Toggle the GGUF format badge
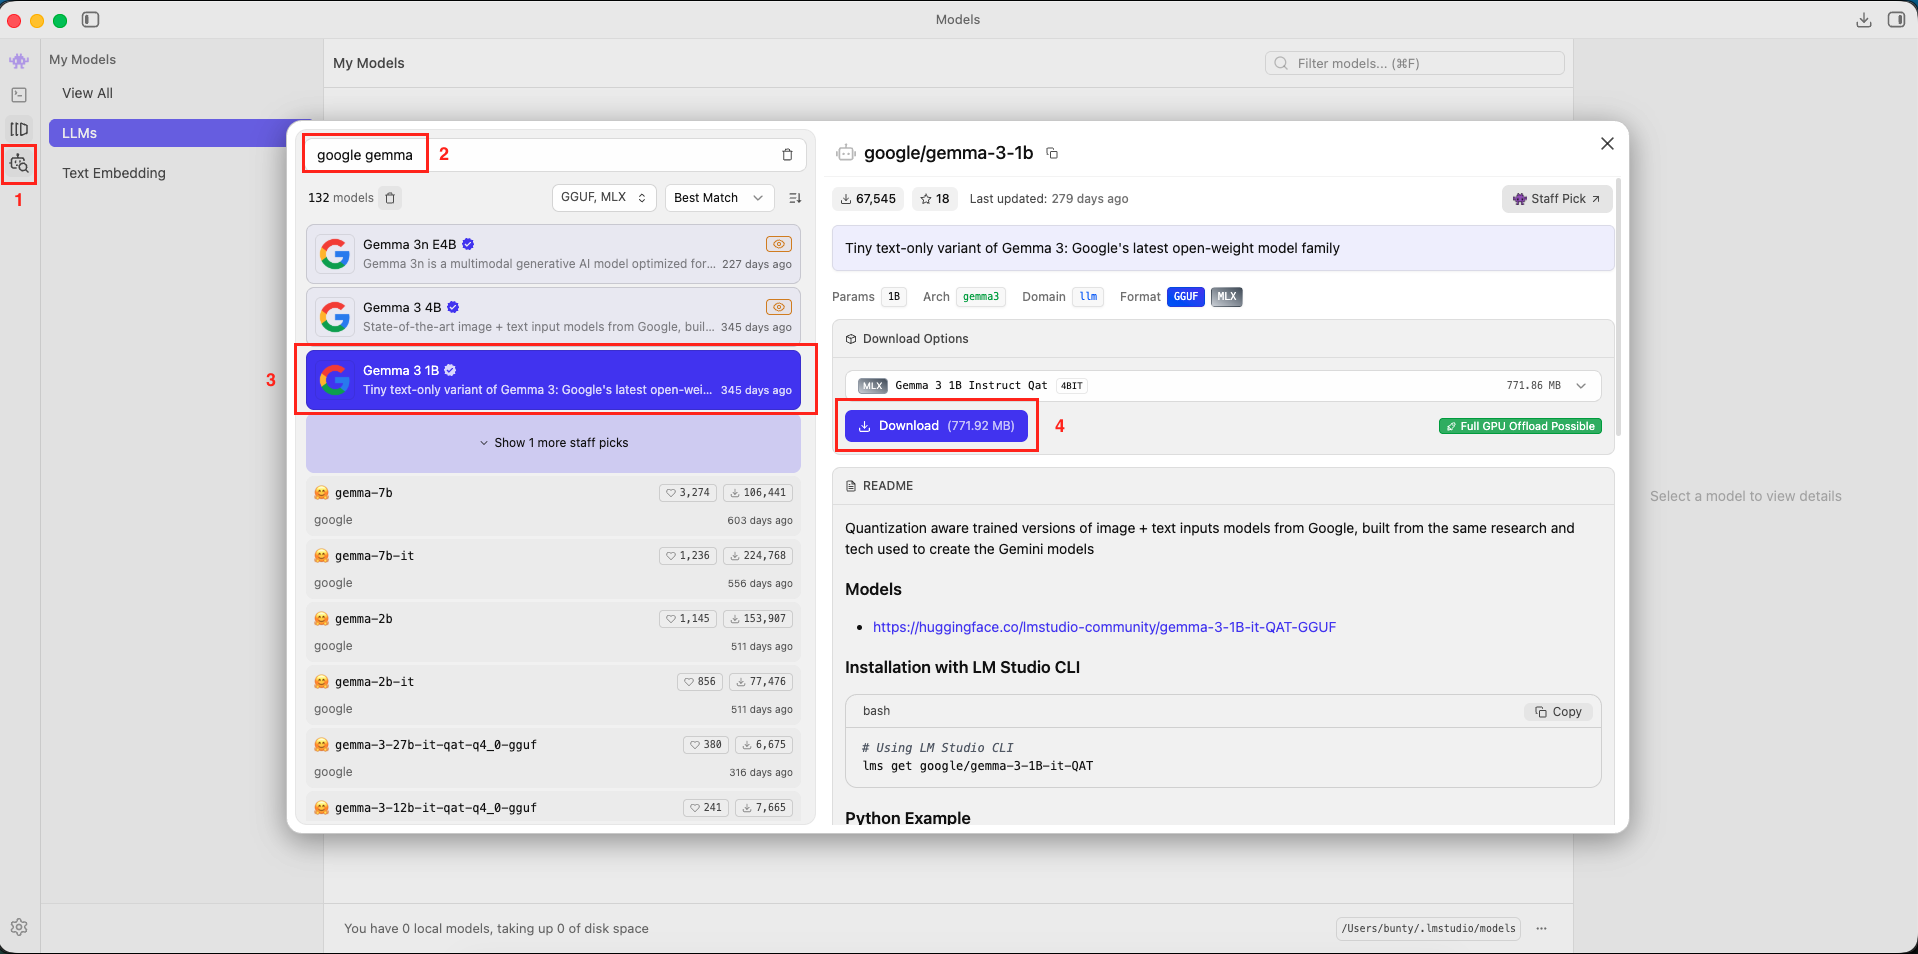The height and width of the screenshot is (954, 1918). pos(1185,297)
